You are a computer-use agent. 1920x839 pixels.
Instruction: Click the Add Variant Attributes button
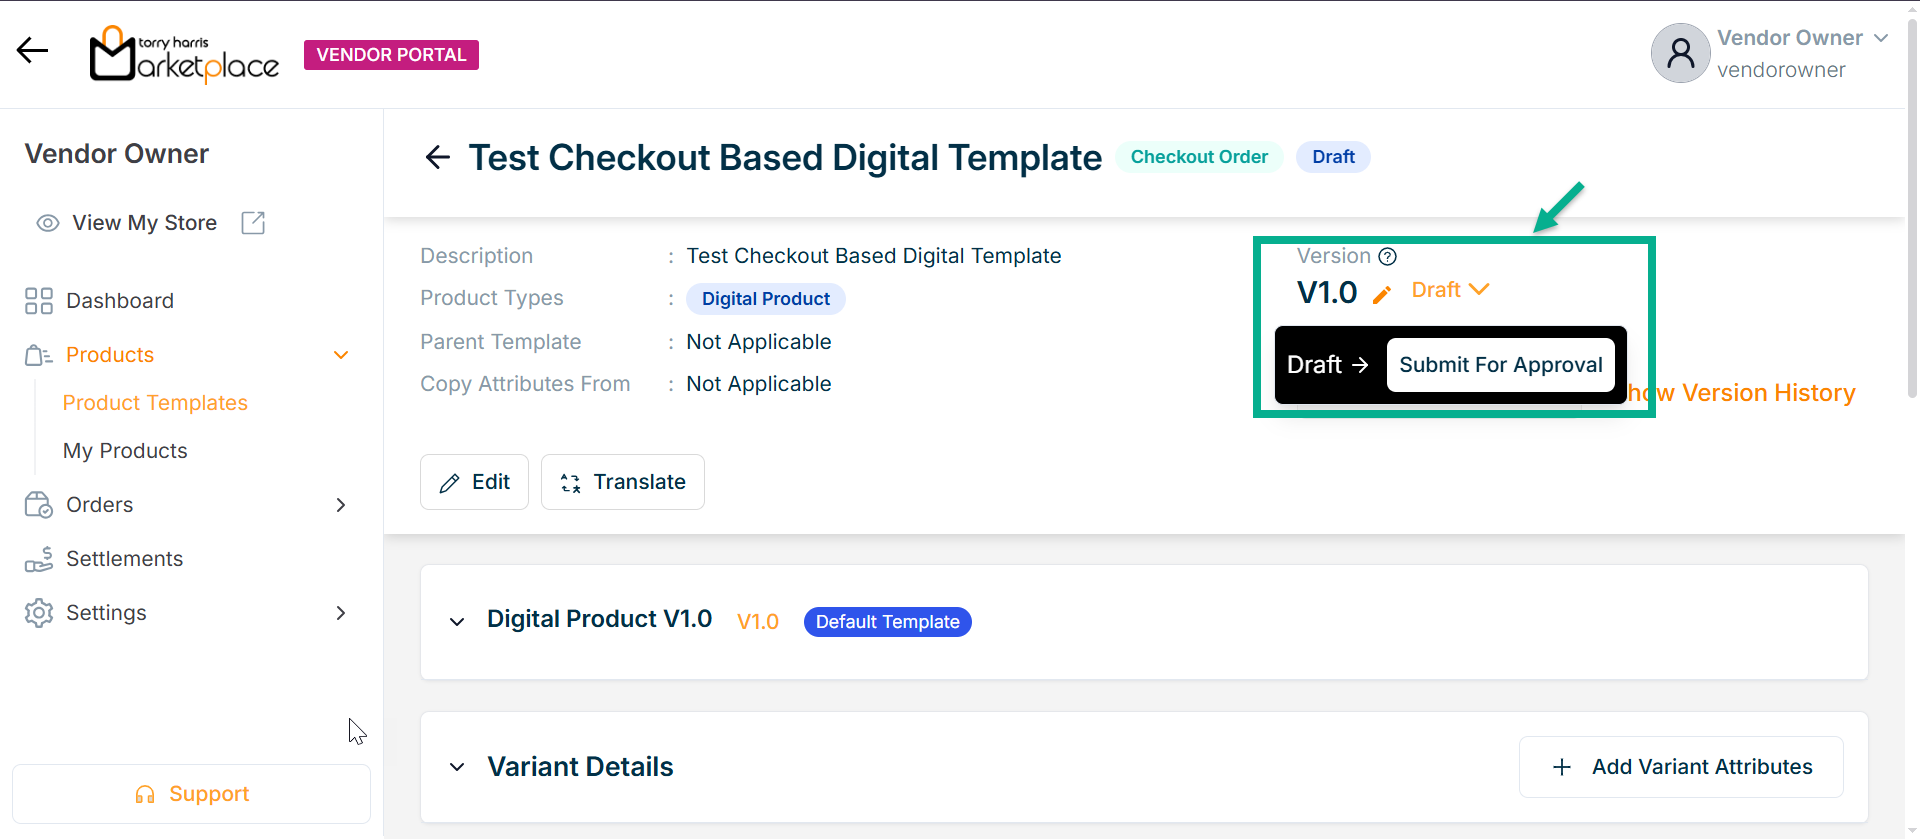pos(1681,767)
